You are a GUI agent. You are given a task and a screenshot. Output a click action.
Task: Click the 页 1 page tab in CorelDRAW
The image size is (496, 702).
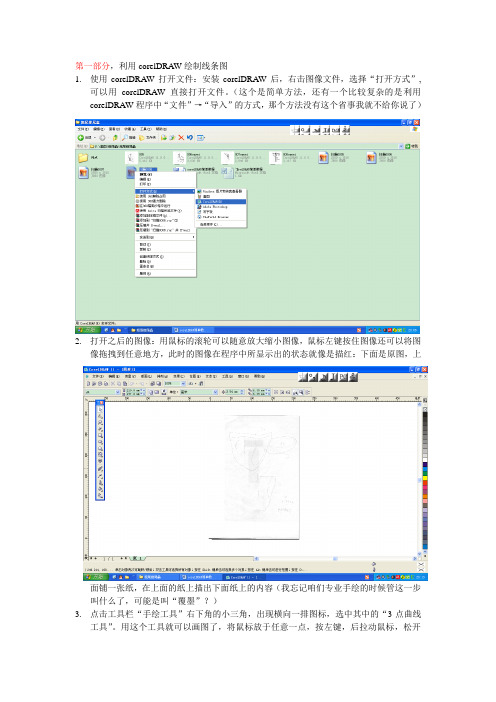coord(137,558)
